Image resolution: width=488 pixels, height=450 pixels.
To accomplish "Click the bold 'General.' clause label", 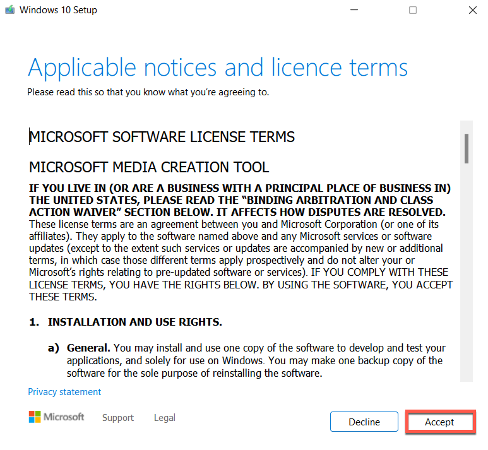I will [88, 348].
